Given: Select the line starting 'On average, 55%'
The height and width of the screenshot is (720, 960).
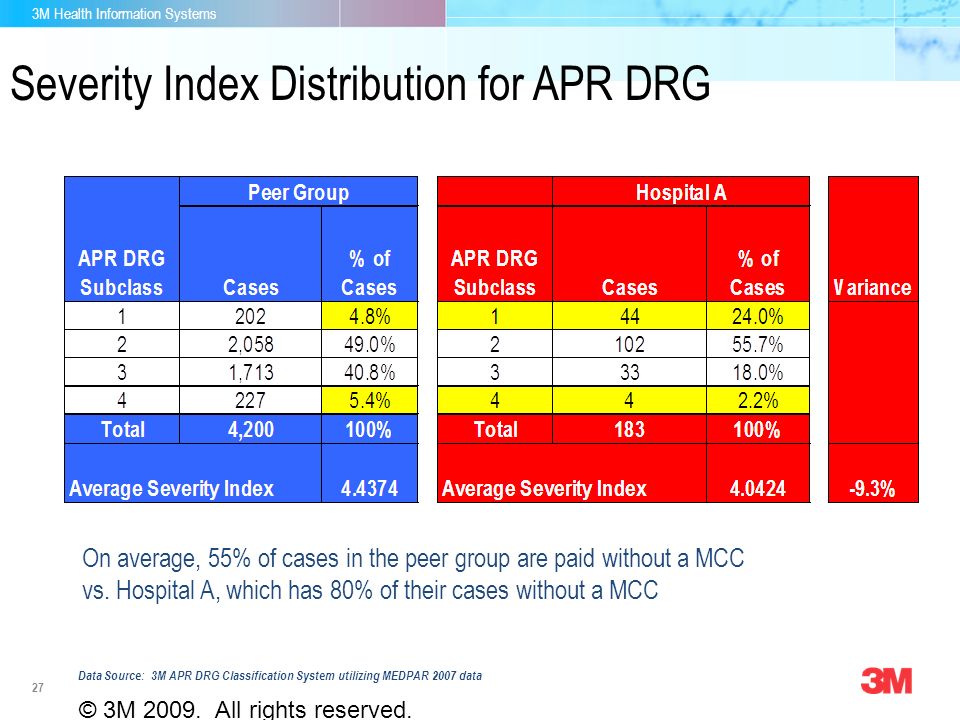Looking at the screenshot, I should 413,558.
